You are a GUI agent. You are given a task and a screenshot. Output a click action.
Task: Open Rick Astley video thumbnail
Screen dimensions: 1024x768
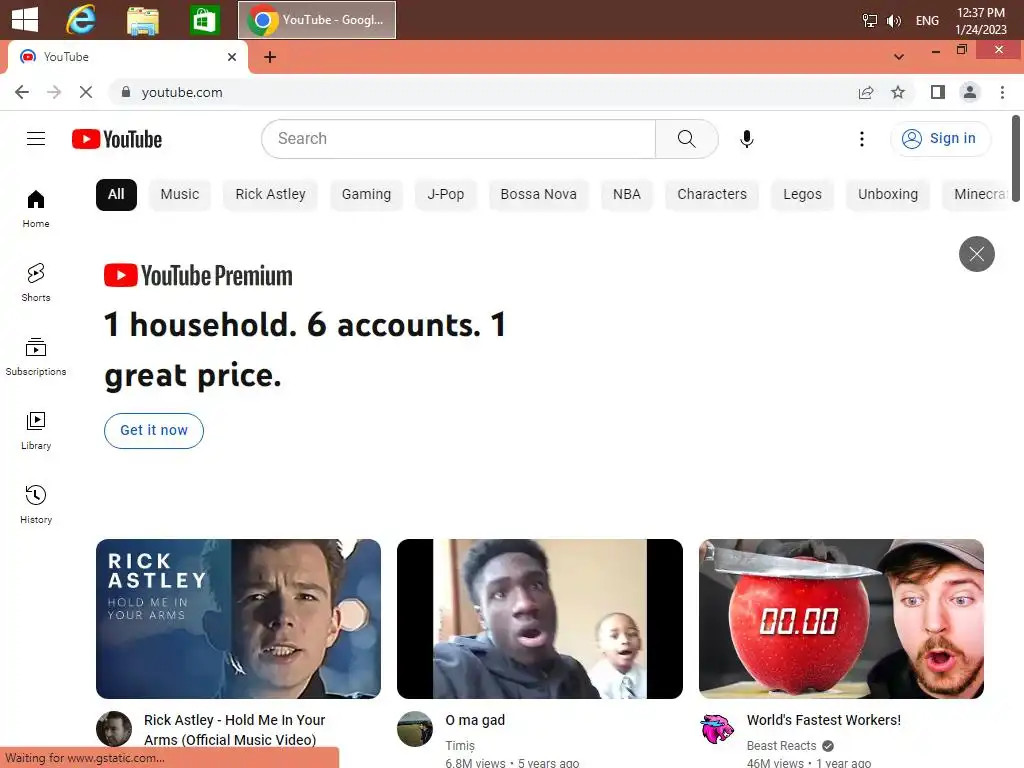(238, 618)
